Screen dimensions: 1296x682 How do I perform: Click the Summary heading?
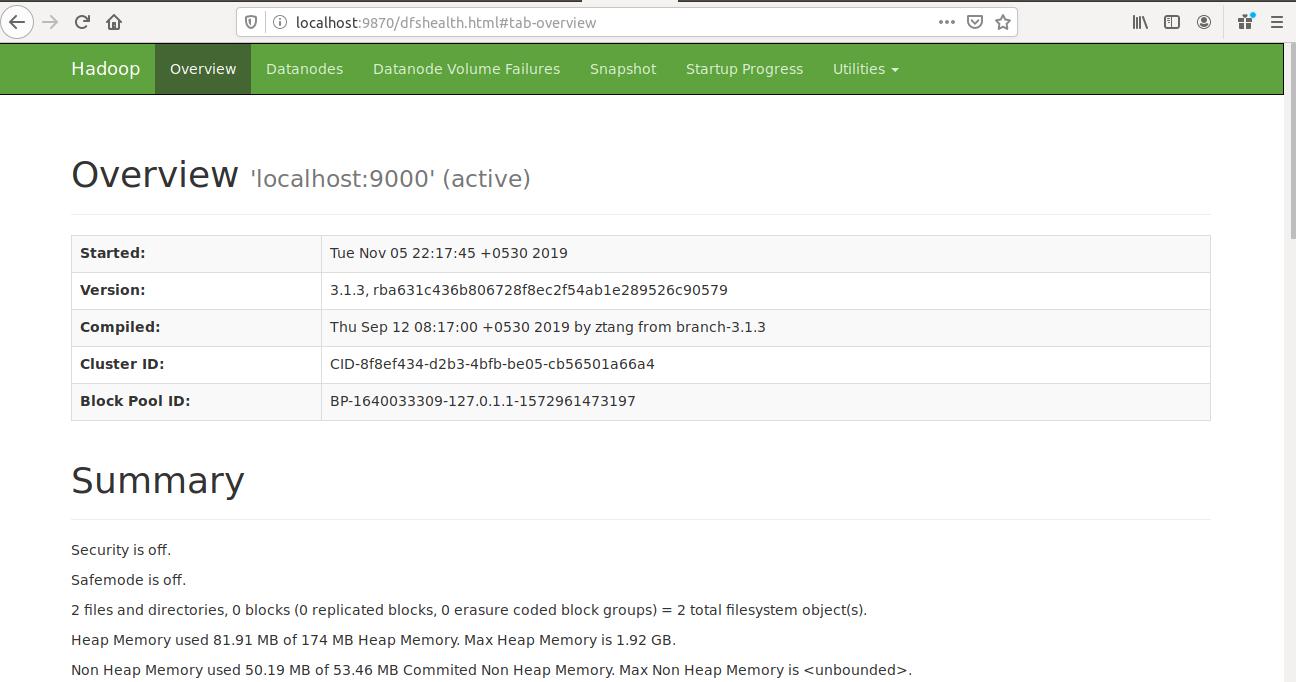(158, 481)
